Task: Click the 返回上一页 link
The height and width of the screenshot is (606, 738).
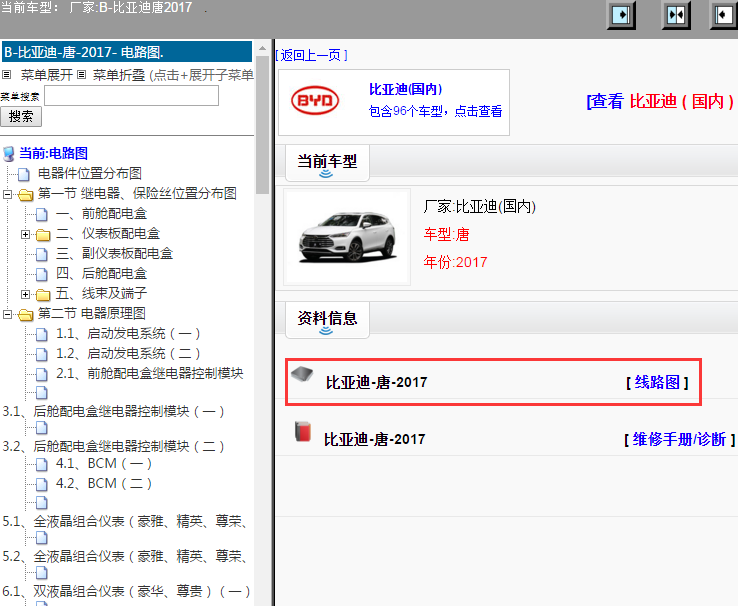Action: tap(312, 56)
